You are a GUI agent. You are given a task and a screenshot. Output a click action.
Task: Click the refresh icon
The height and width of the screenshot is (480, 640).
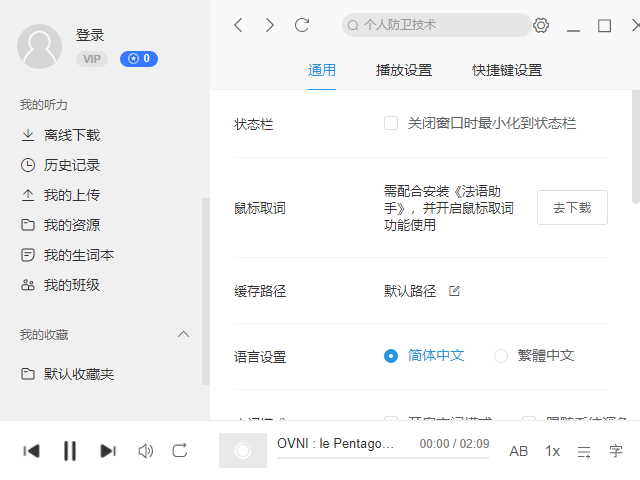302,25
